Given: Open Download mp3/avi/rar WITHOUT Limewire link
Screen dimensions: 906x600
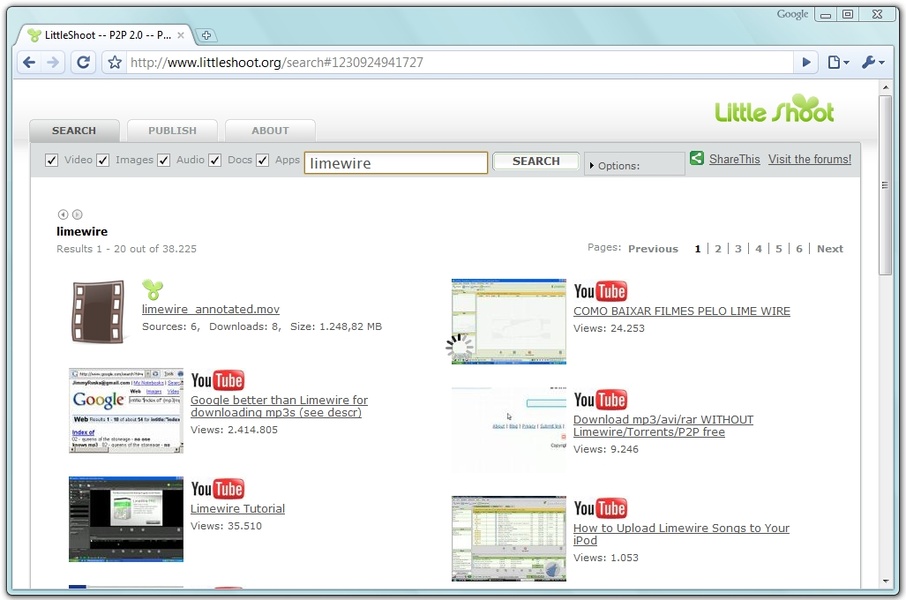Looking at the screenshot, I should click(663, 426).
